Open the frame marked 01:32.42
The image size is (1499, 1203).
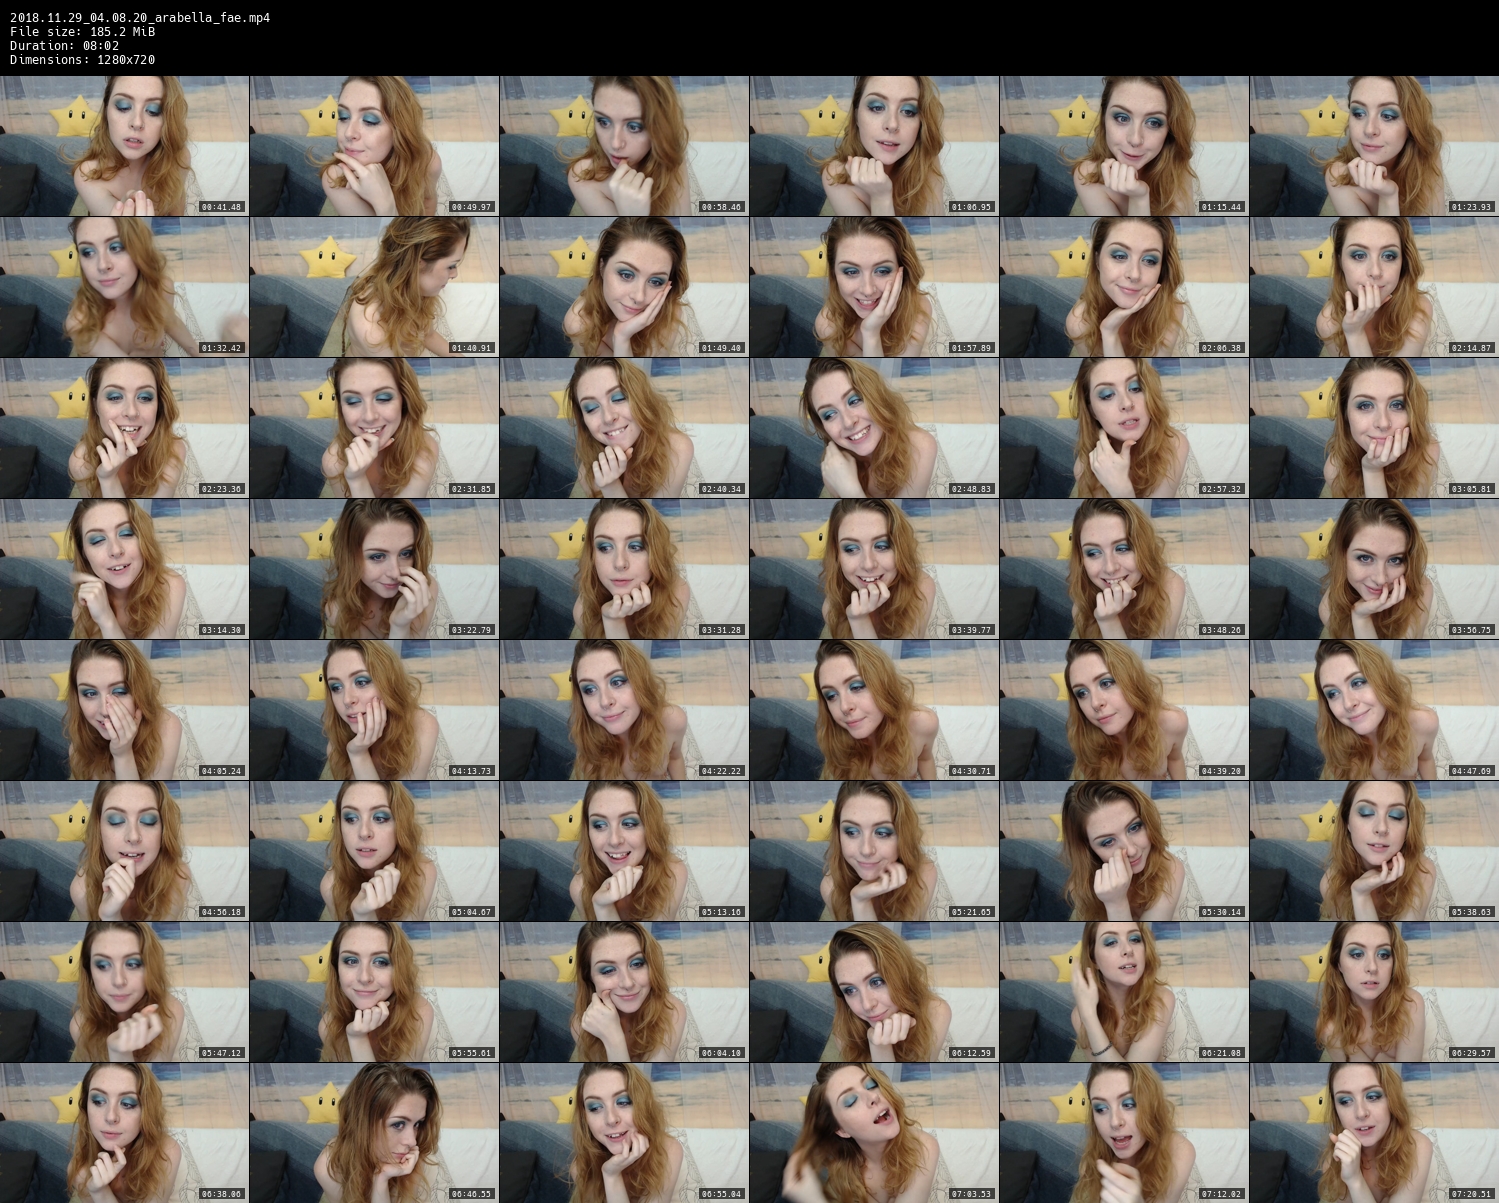click(124, 287)
